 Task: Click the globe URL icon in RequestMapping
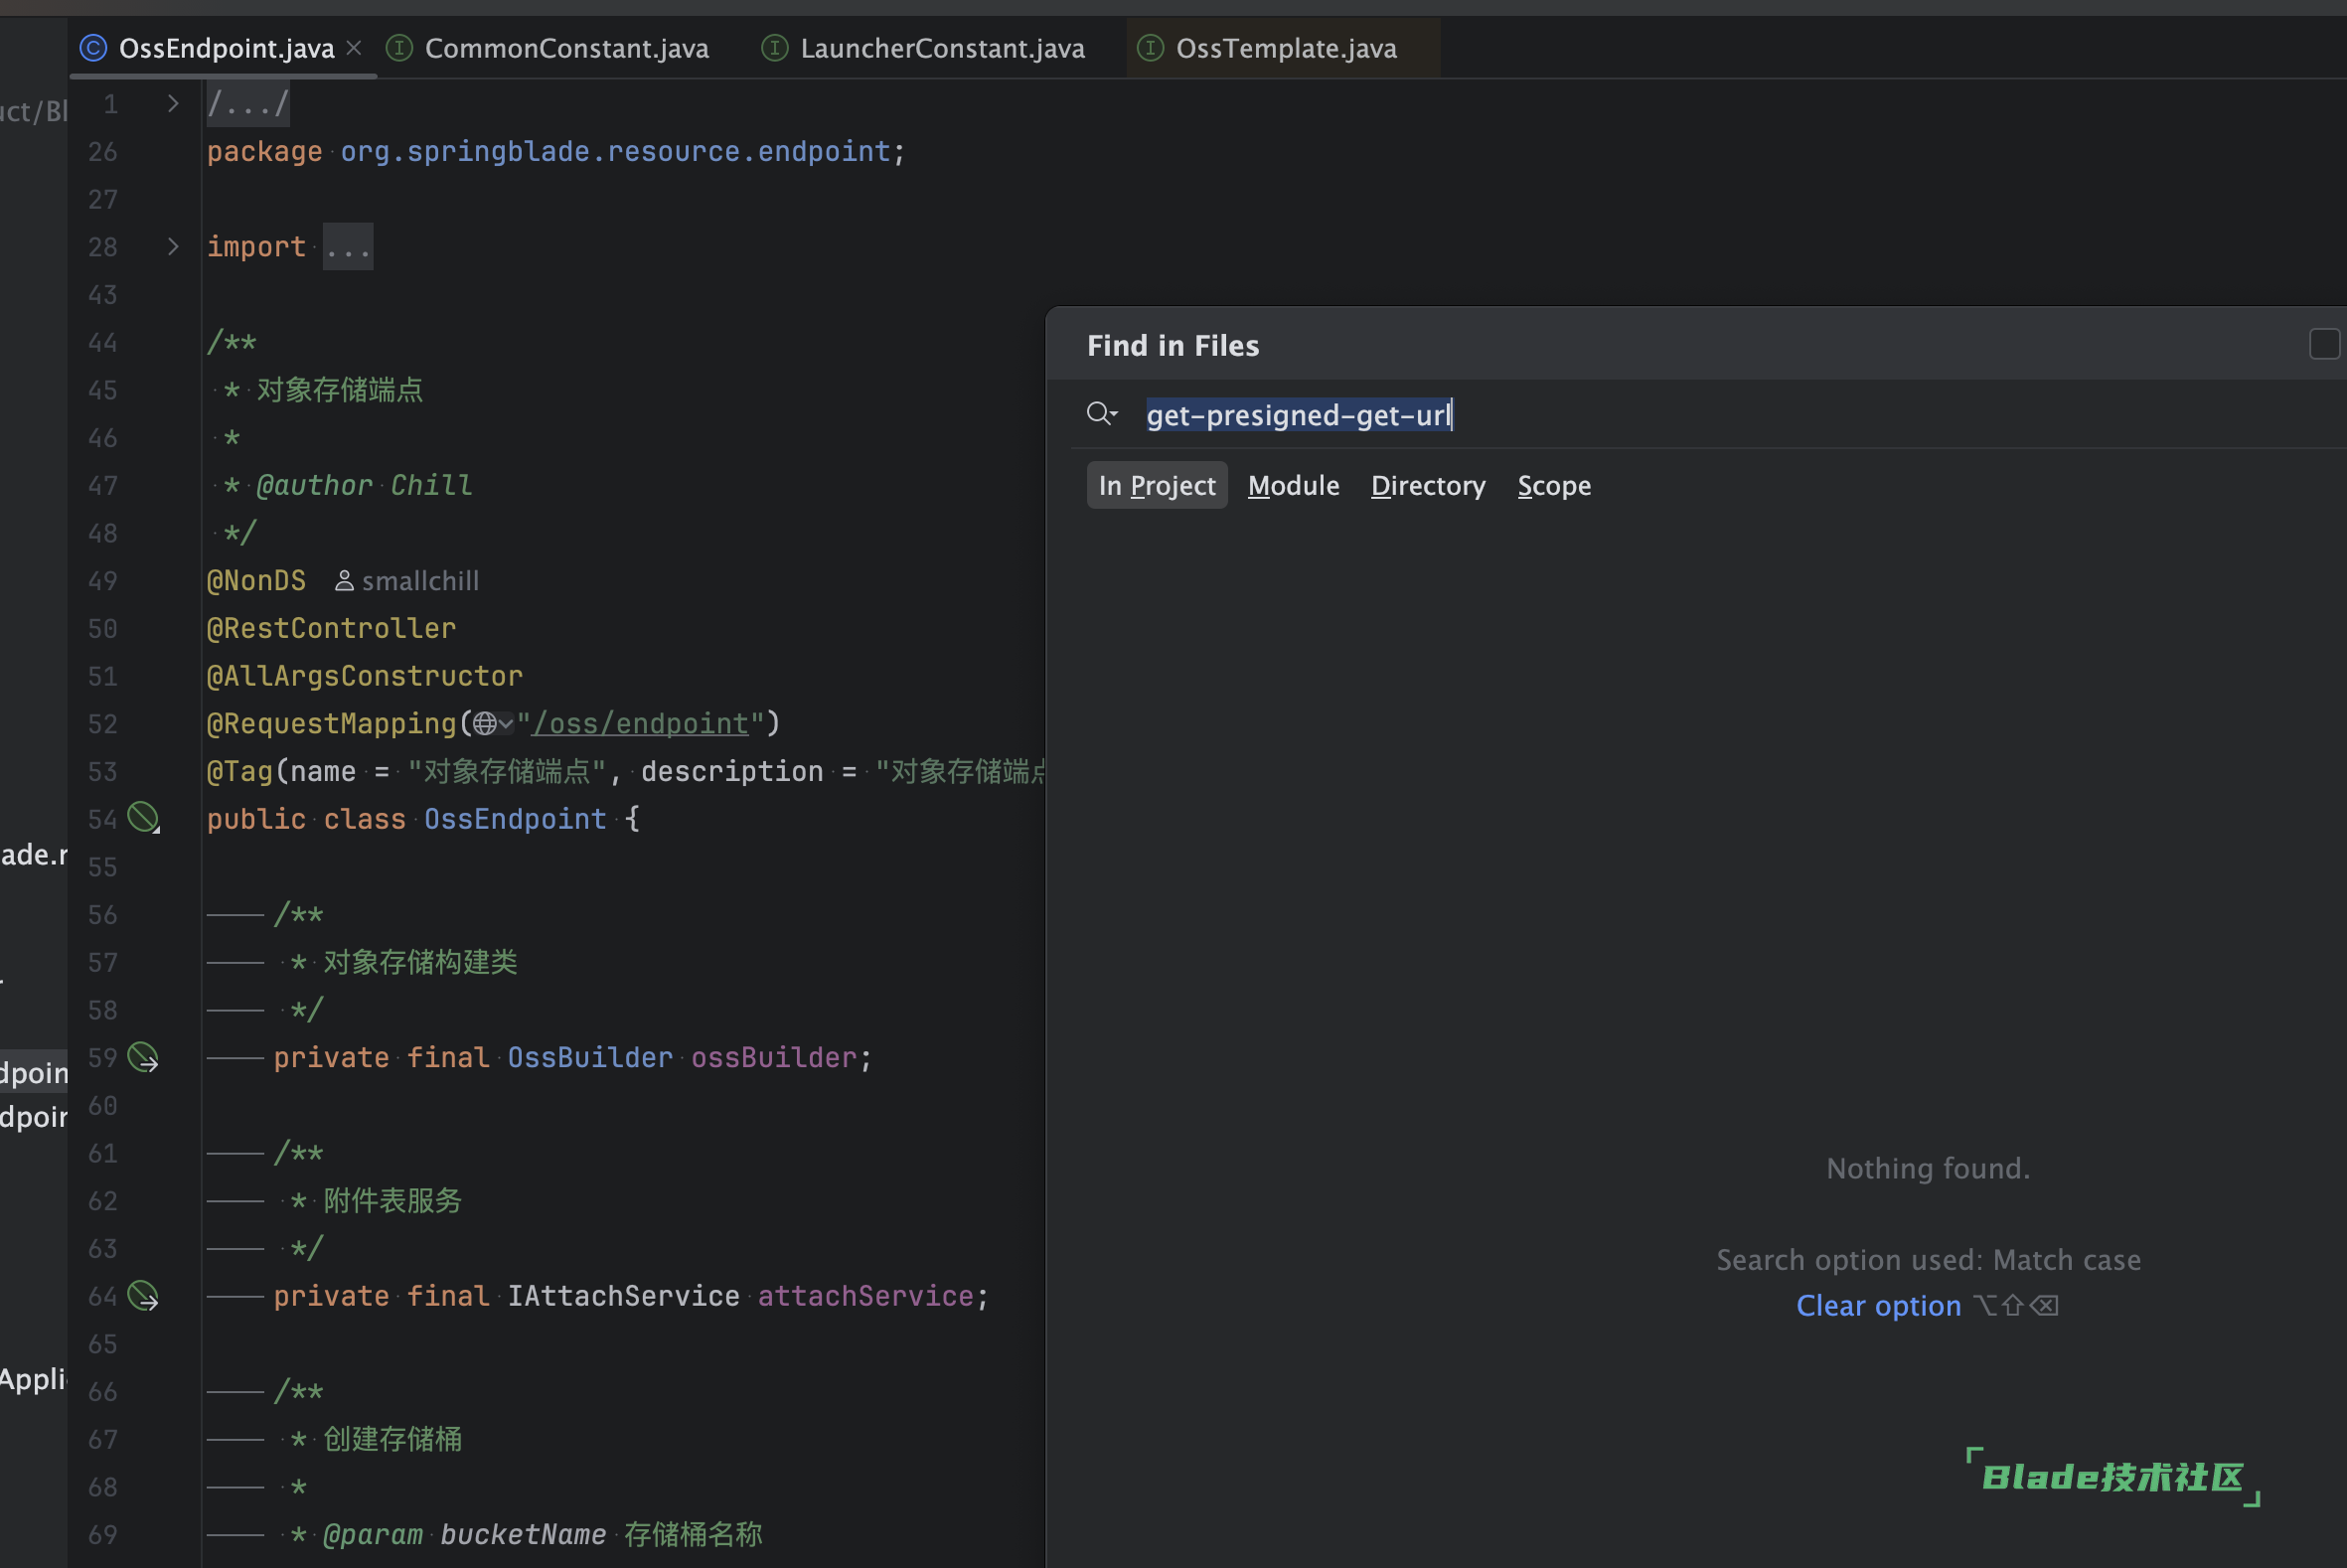486,723
